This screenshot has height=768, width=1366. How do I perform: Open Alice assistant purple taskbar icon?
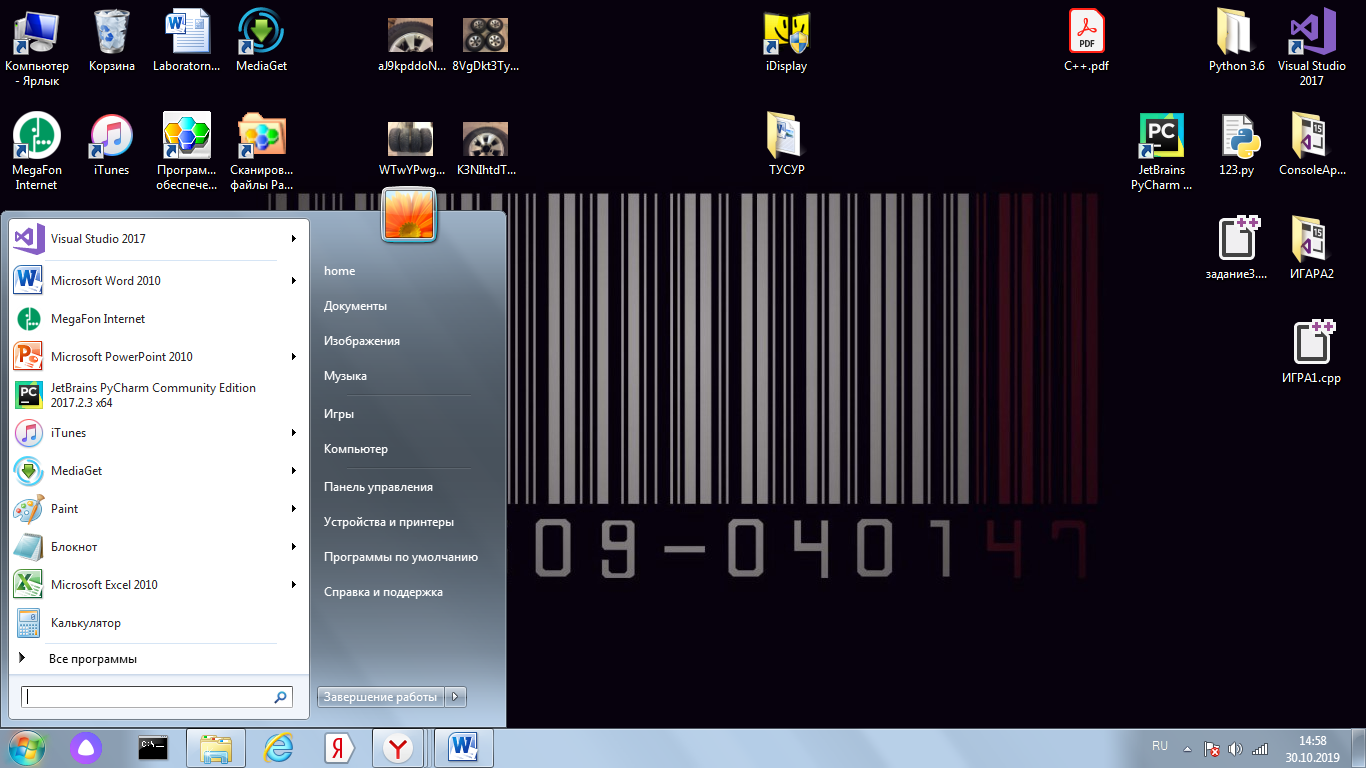[86, 748]
